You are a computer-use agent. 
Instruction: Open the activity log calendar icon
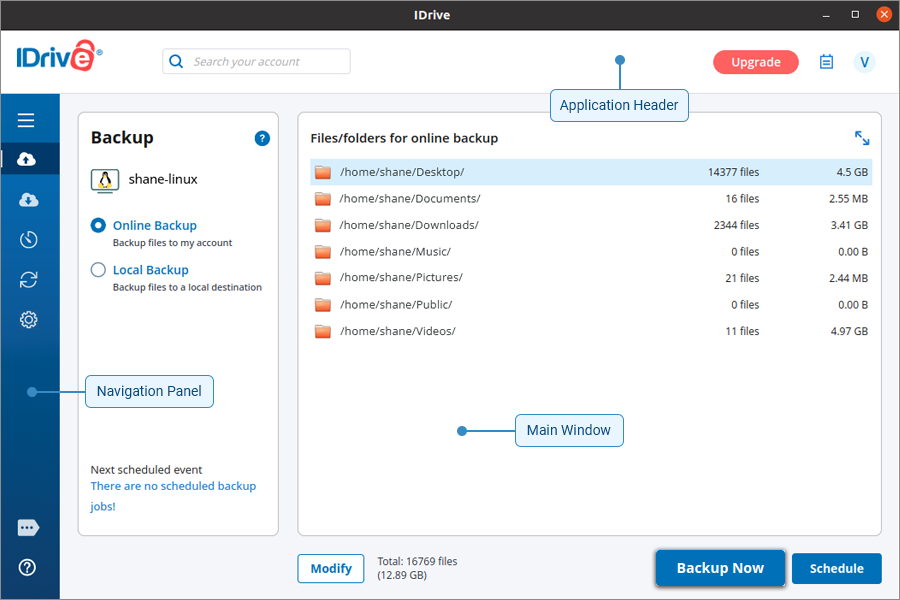[826, 62]
